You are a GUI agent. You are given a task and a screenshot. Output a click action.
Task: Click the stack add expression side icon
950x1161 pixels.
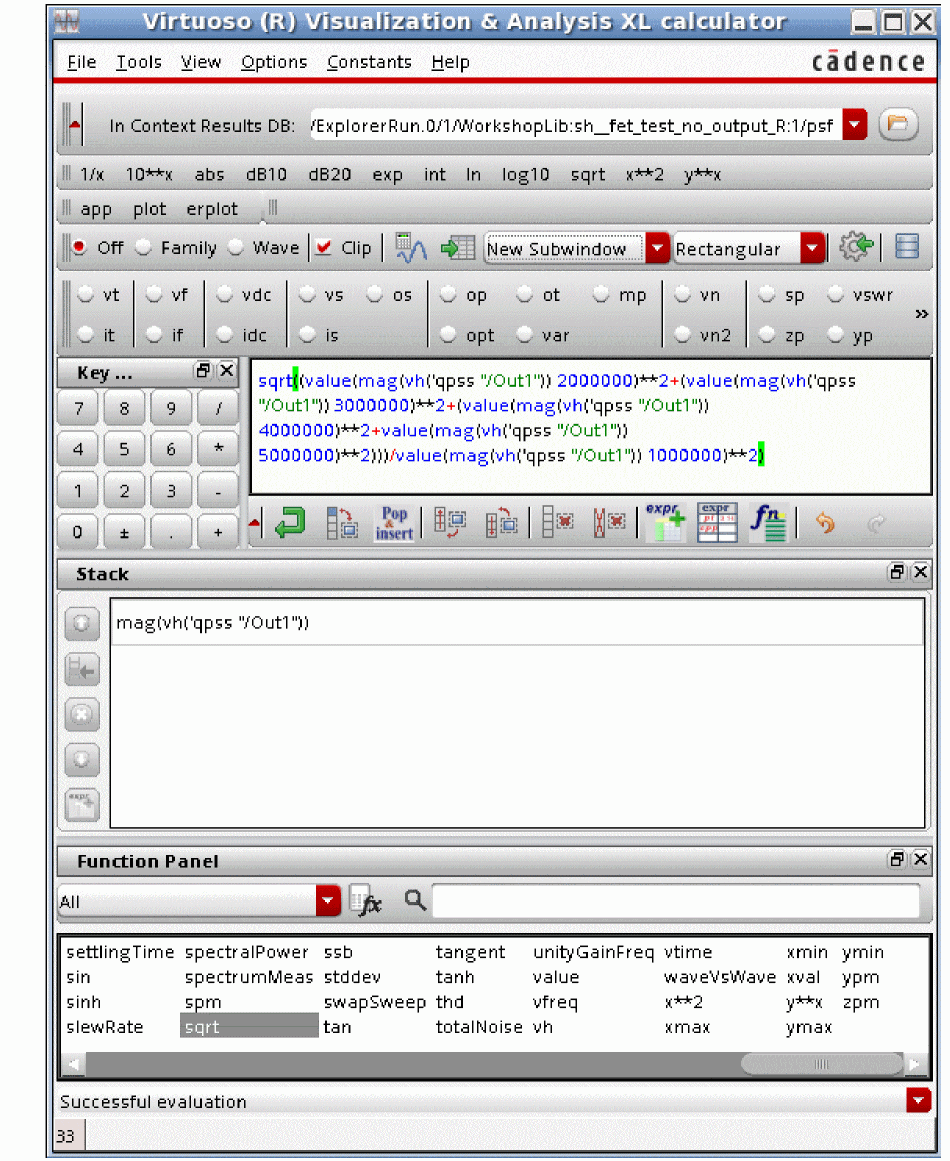coord(81,806)
